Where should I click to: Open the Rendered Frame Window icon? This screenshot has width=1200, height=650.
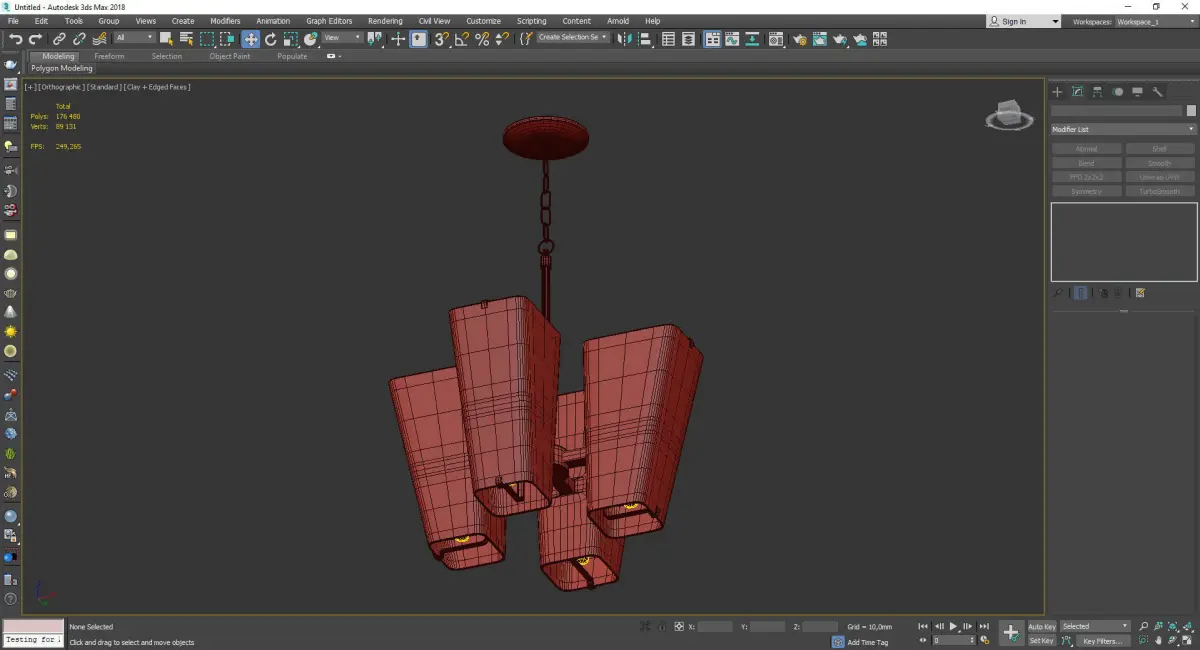pos(820,39)
